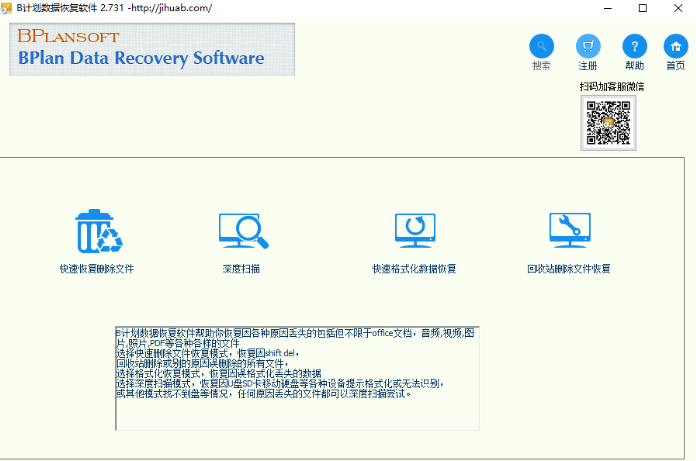This screenshot has height=461, width=696.
Task: Click the 深度扫描 label
Action: (x=241, y=269)
